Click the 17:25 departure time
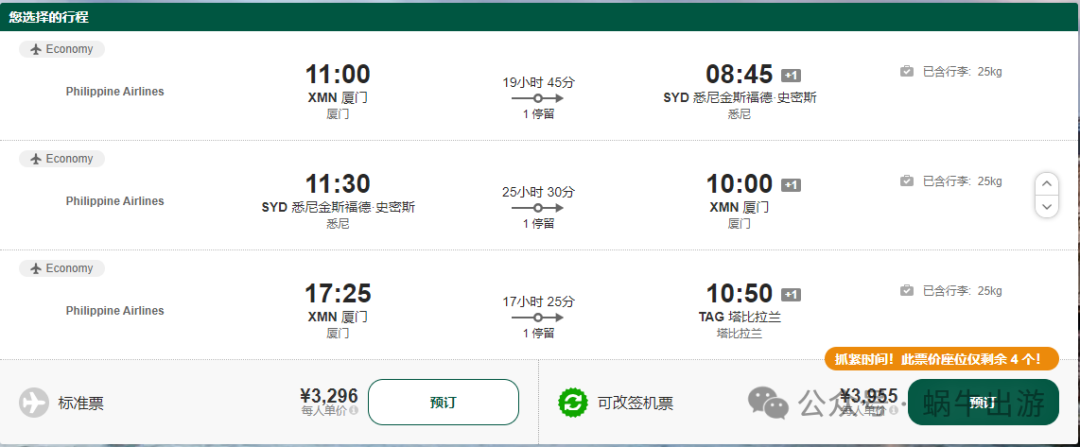The width and height of the screenshot is (1080, 447). pos(338,293)
